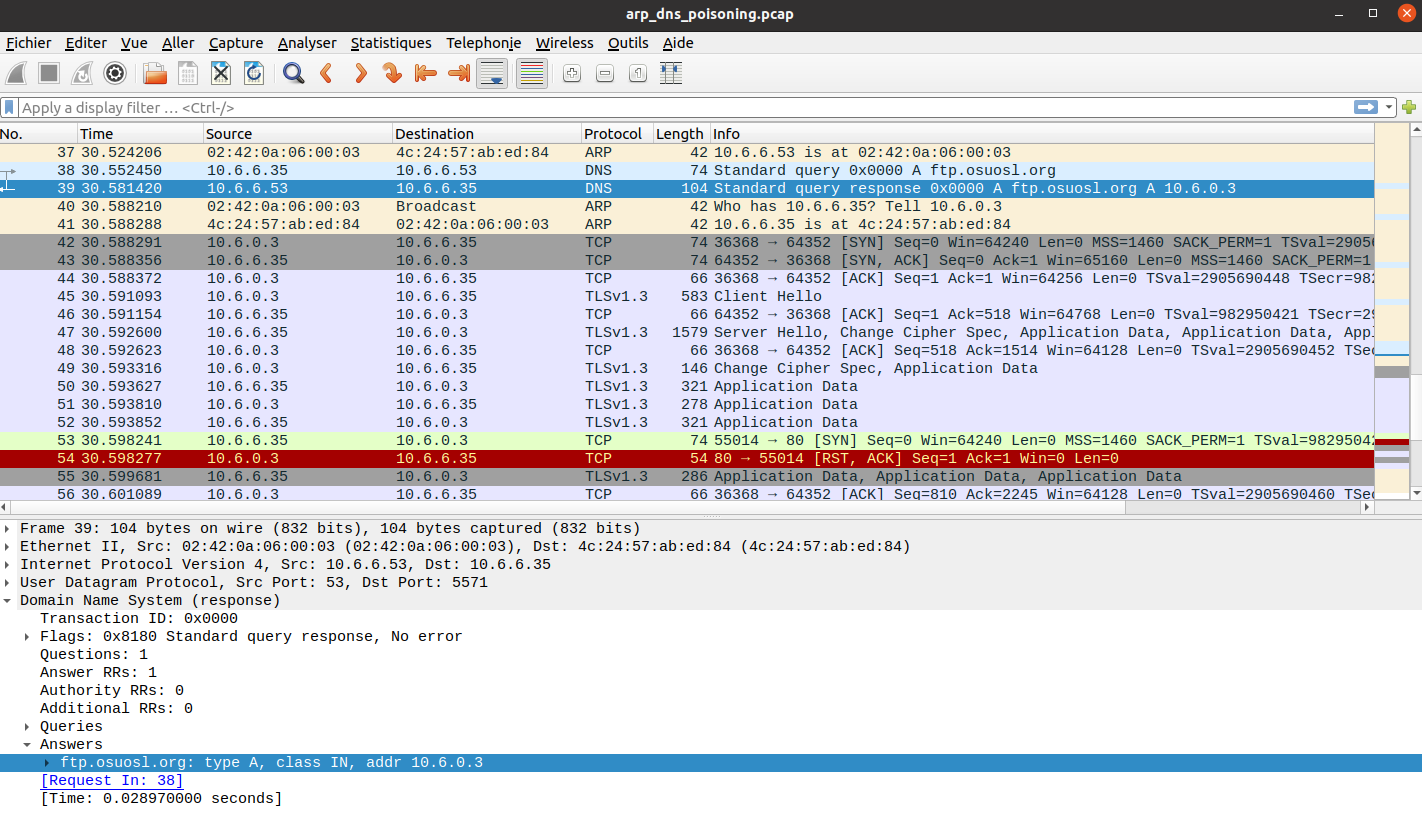
Task: Collapse the Domain Name System section
Action: 9,601
